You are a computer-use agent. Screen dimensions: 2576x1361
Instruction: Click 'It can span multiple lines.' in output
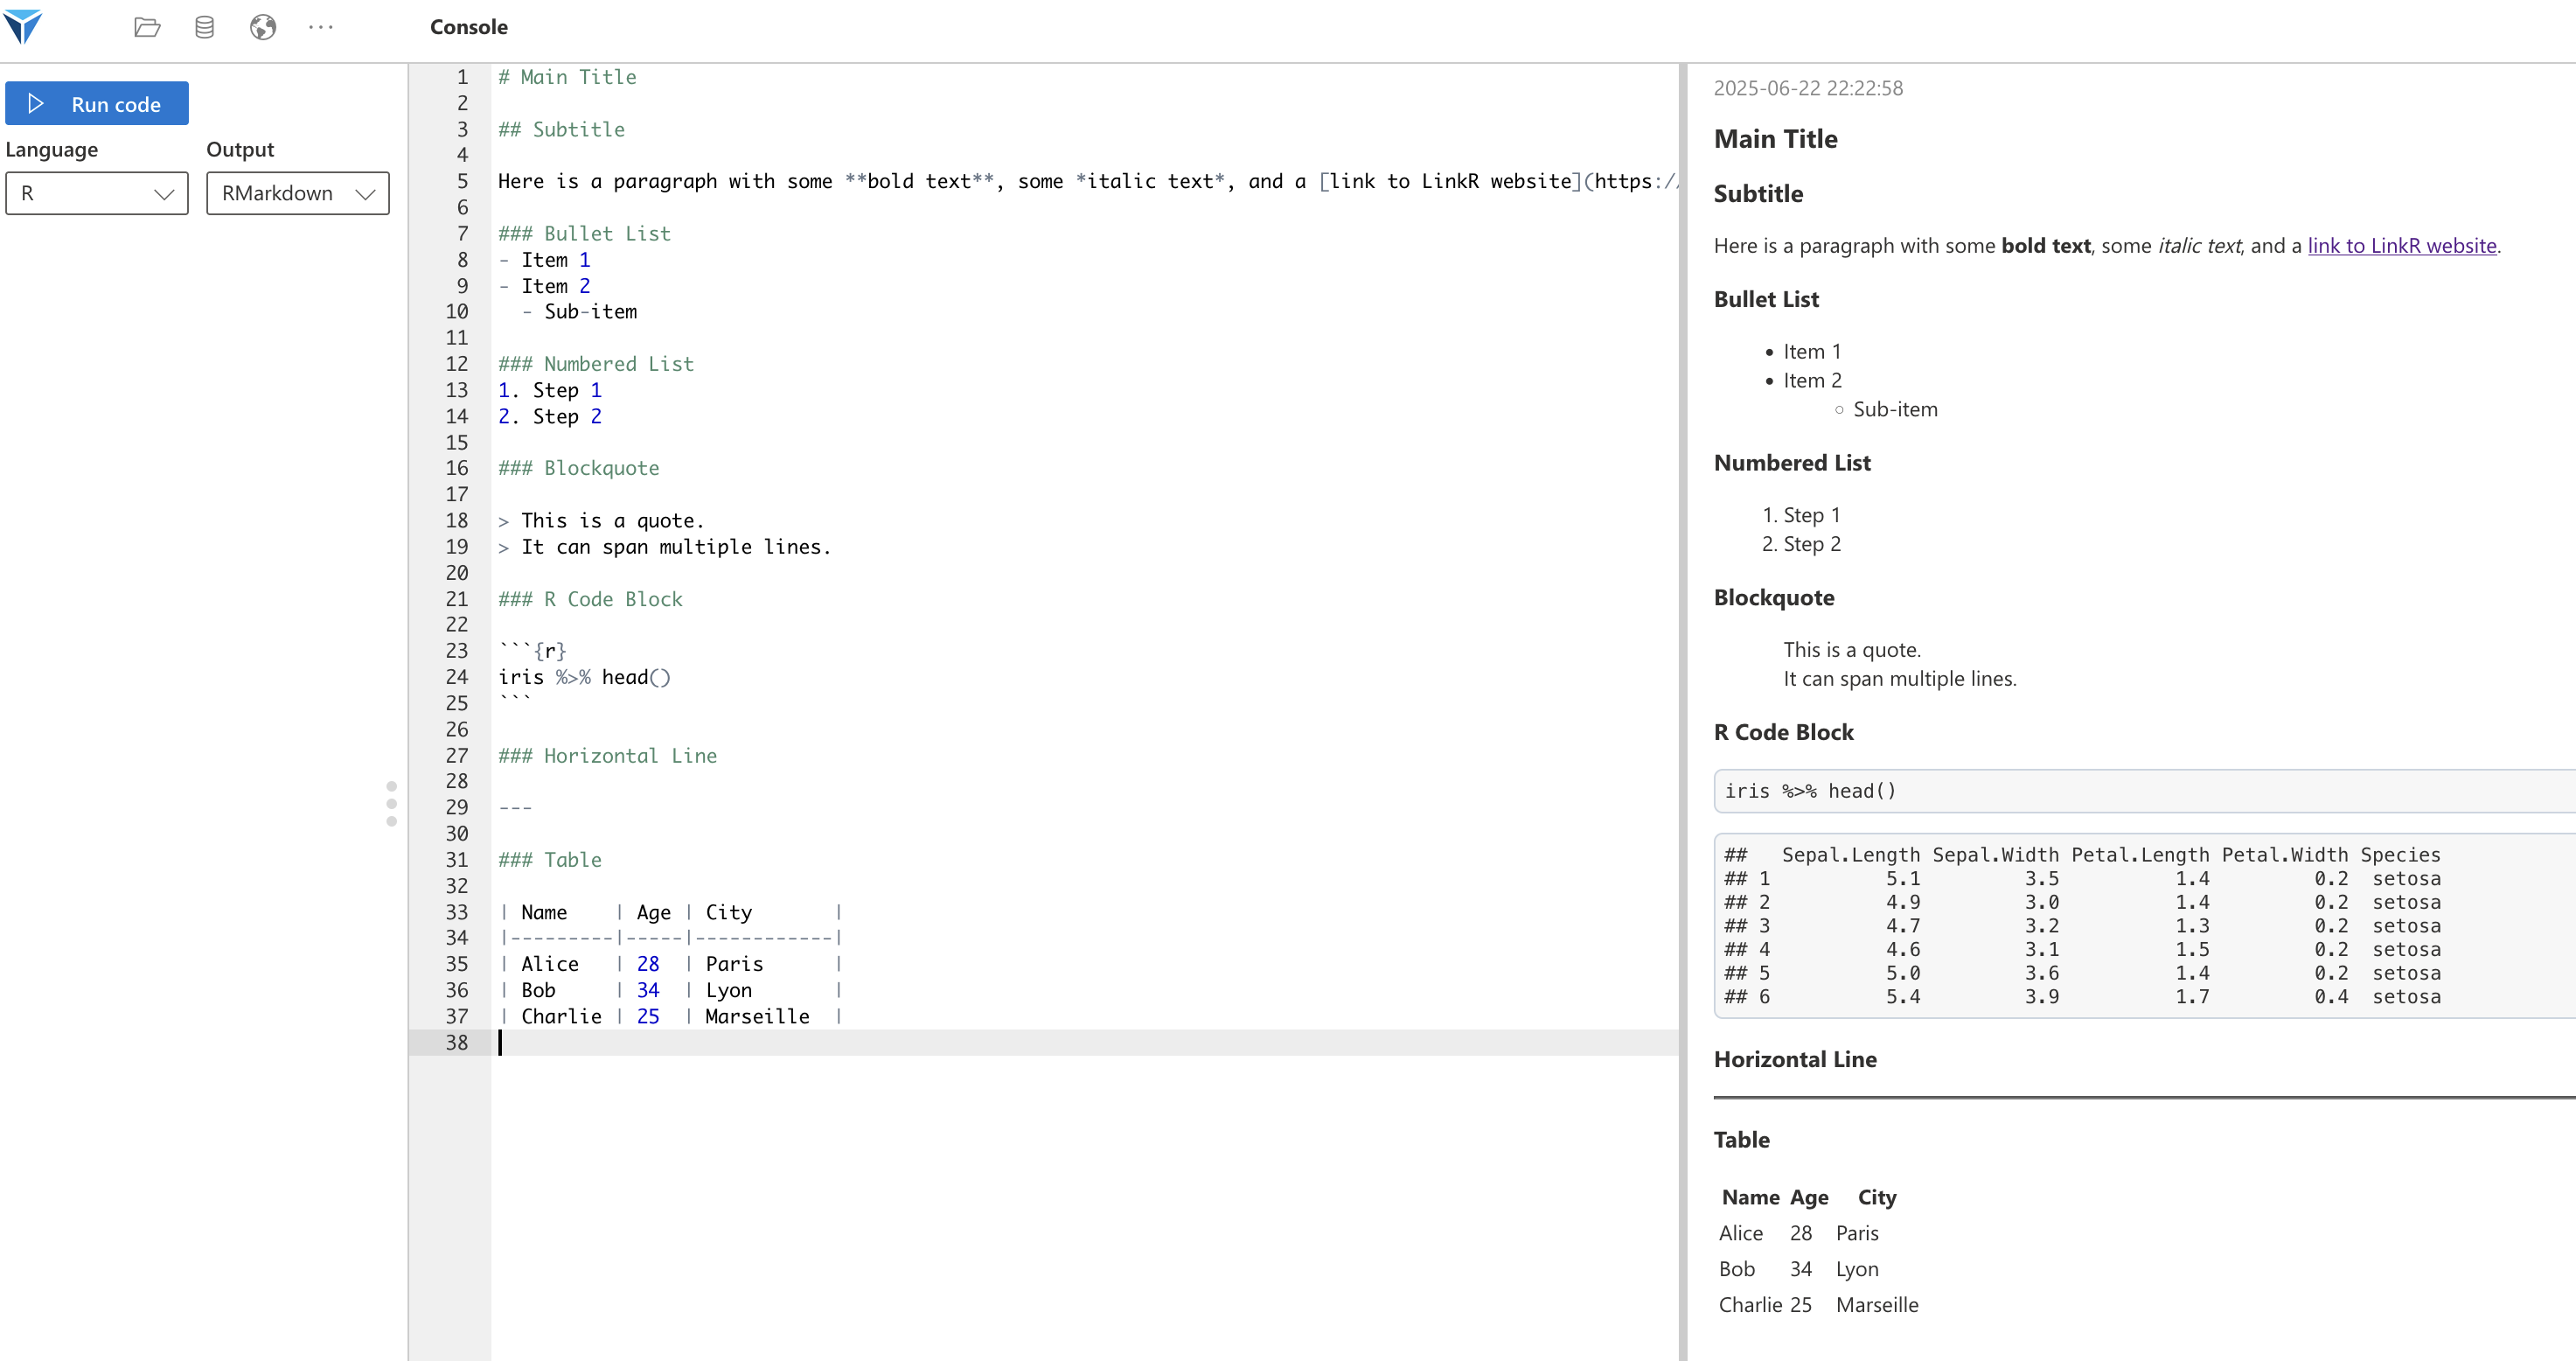pyautogui.click(x=1900, y=679)
